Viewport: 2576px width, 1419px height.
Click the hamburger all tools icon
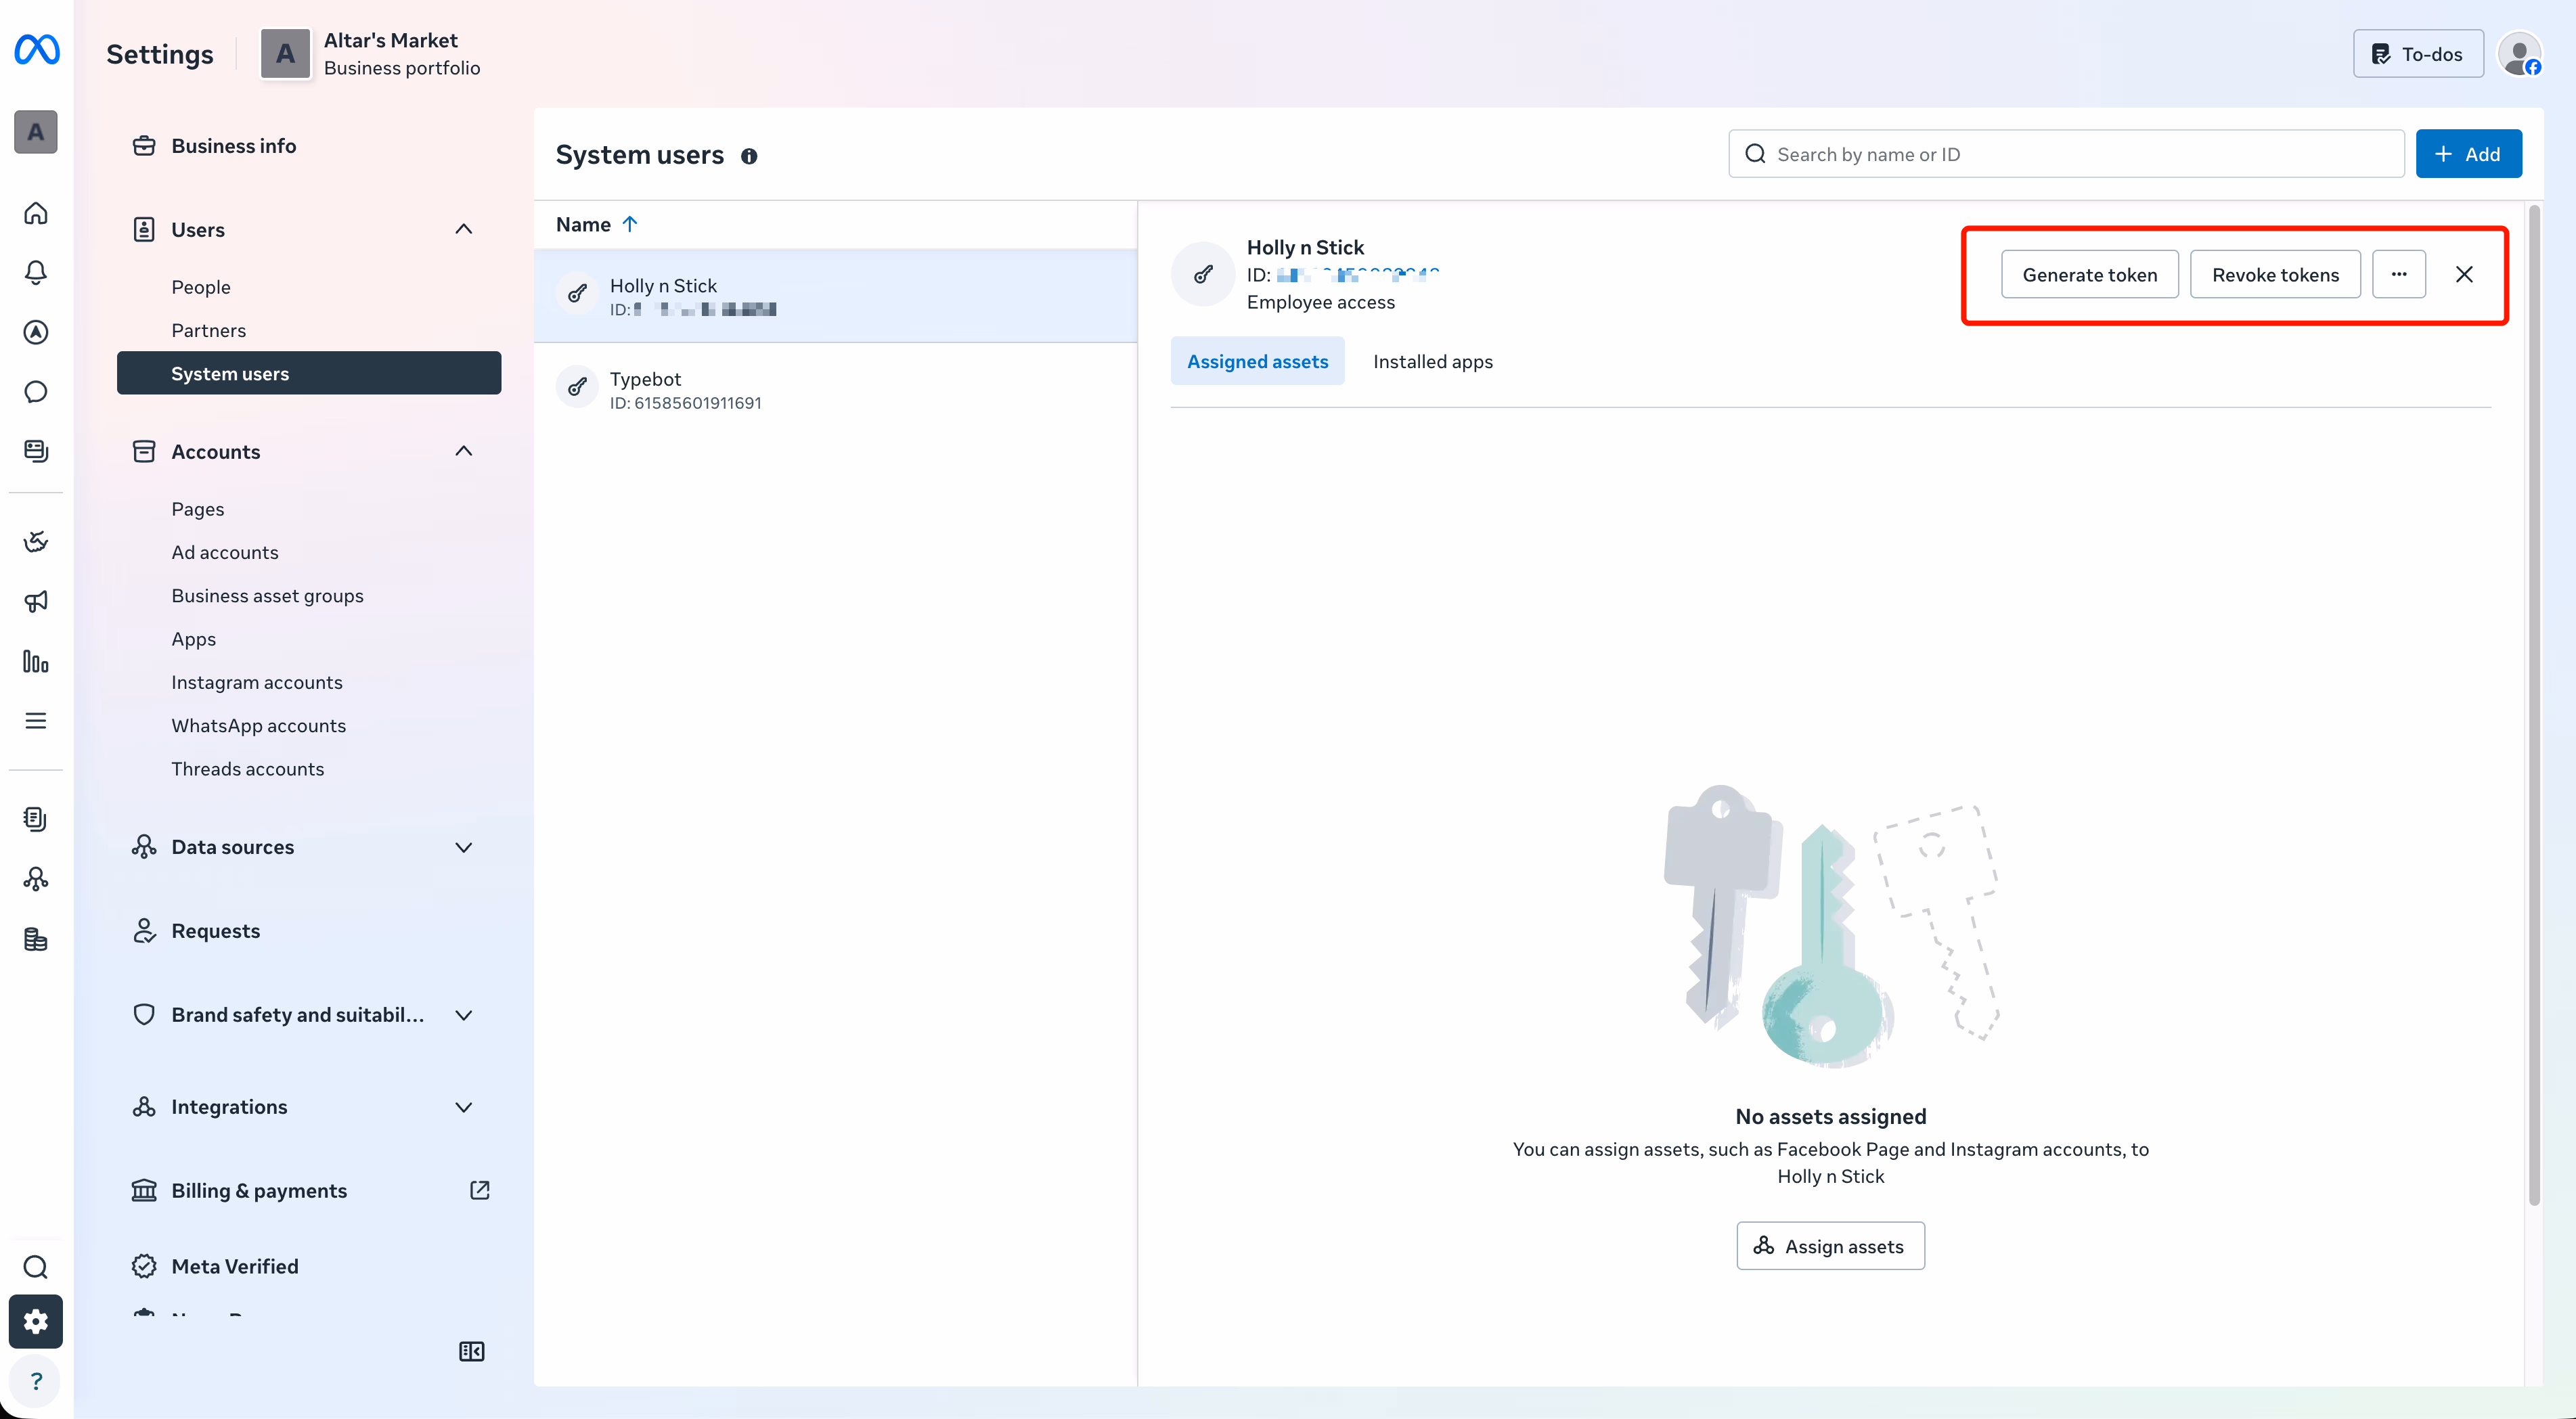(36, 720)
